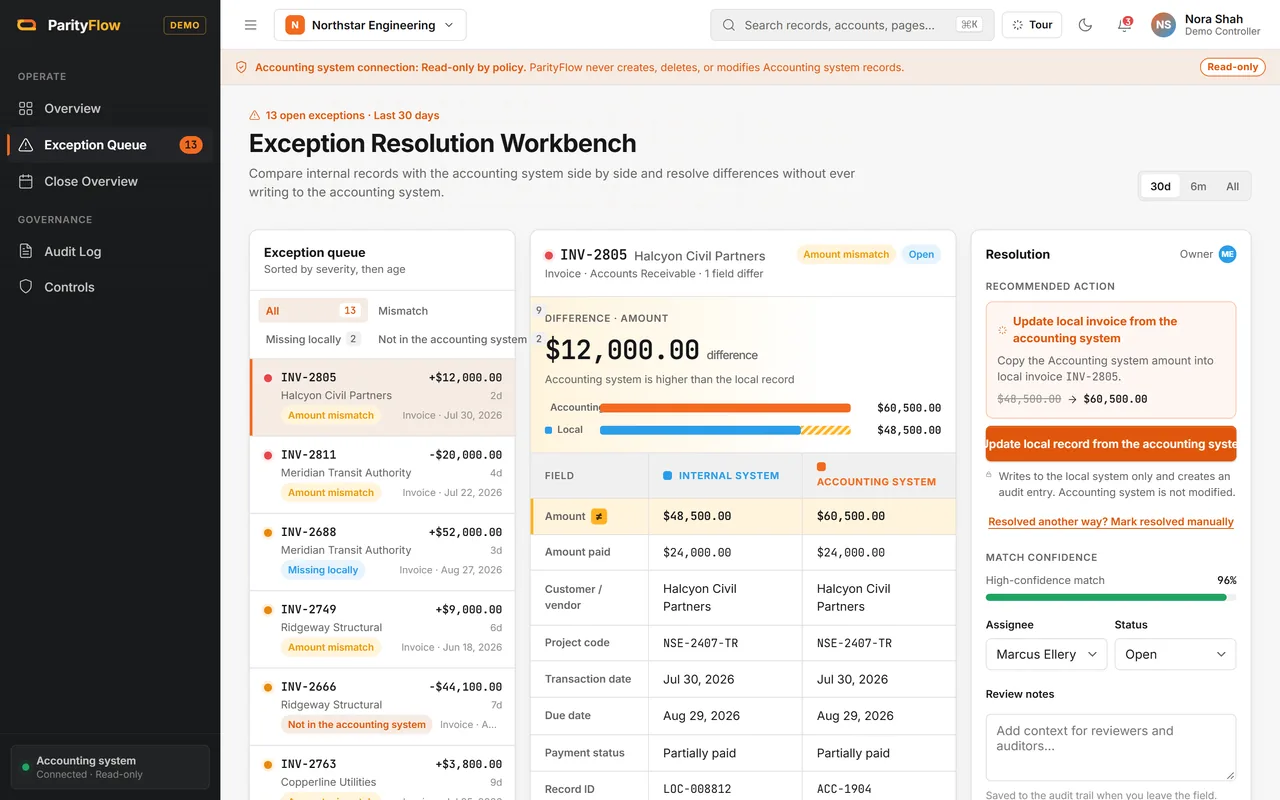Filter queue by Mismatch tab
Screen dimensions: 1280x800
pyautogui.click(x=403, y=311)
